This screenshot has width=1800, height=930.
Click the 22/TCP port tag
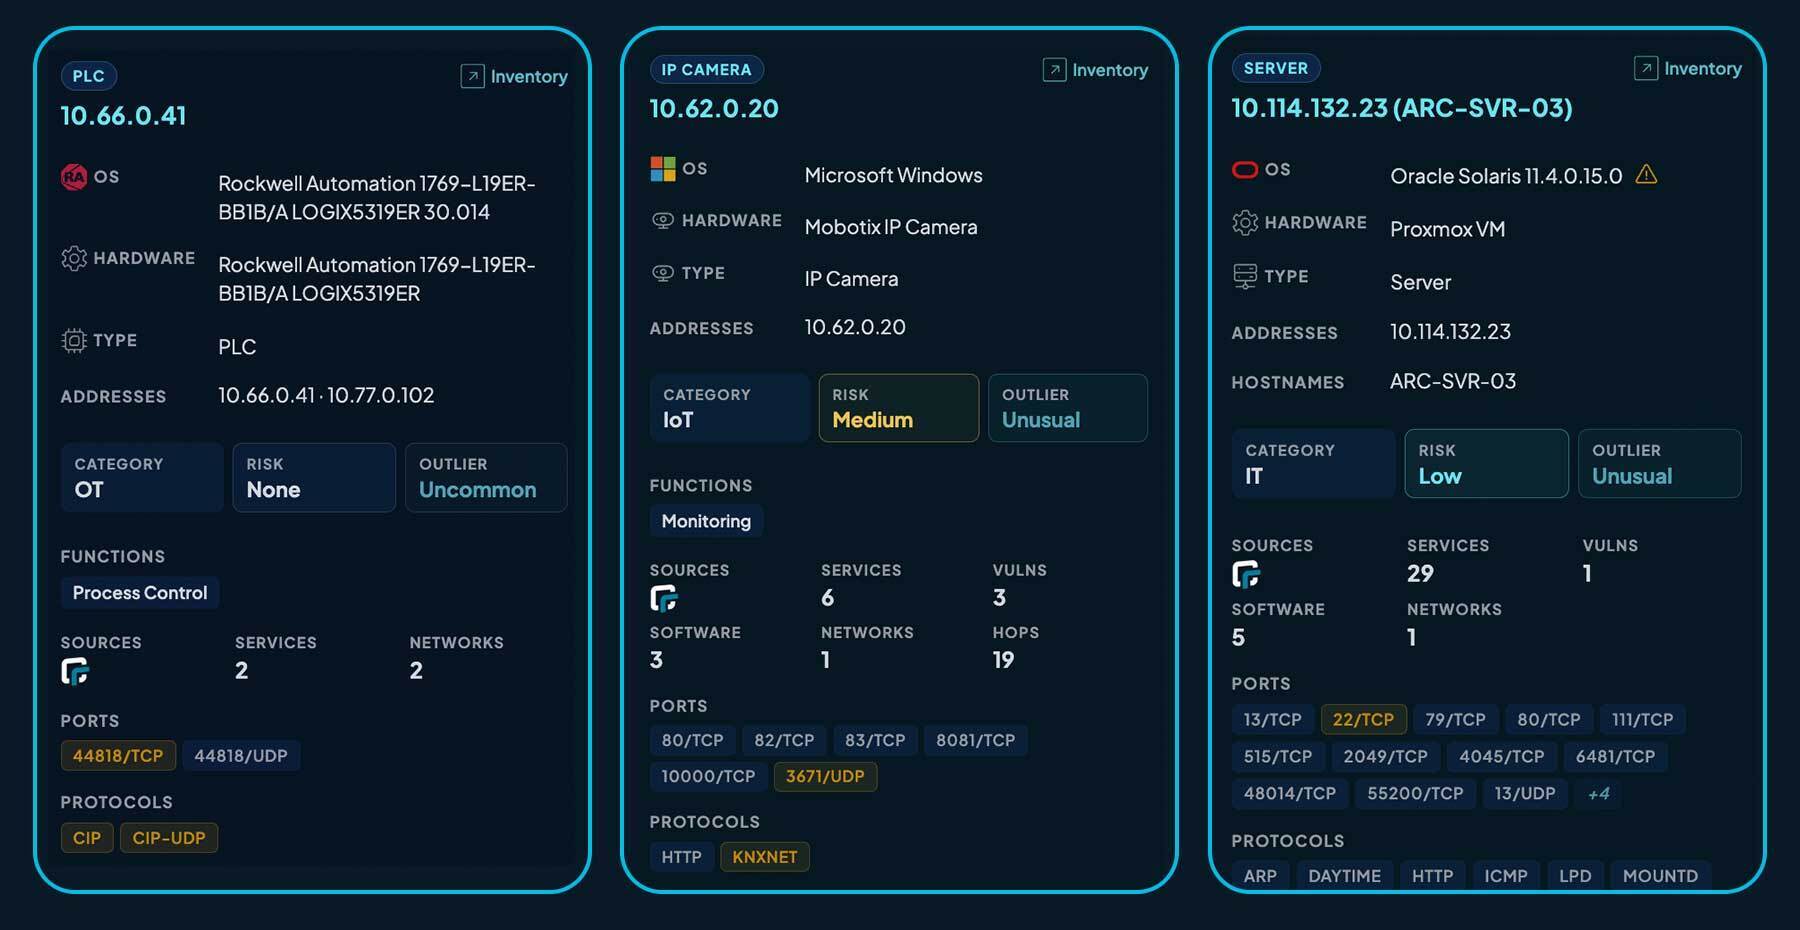(x=1363, y=719)
